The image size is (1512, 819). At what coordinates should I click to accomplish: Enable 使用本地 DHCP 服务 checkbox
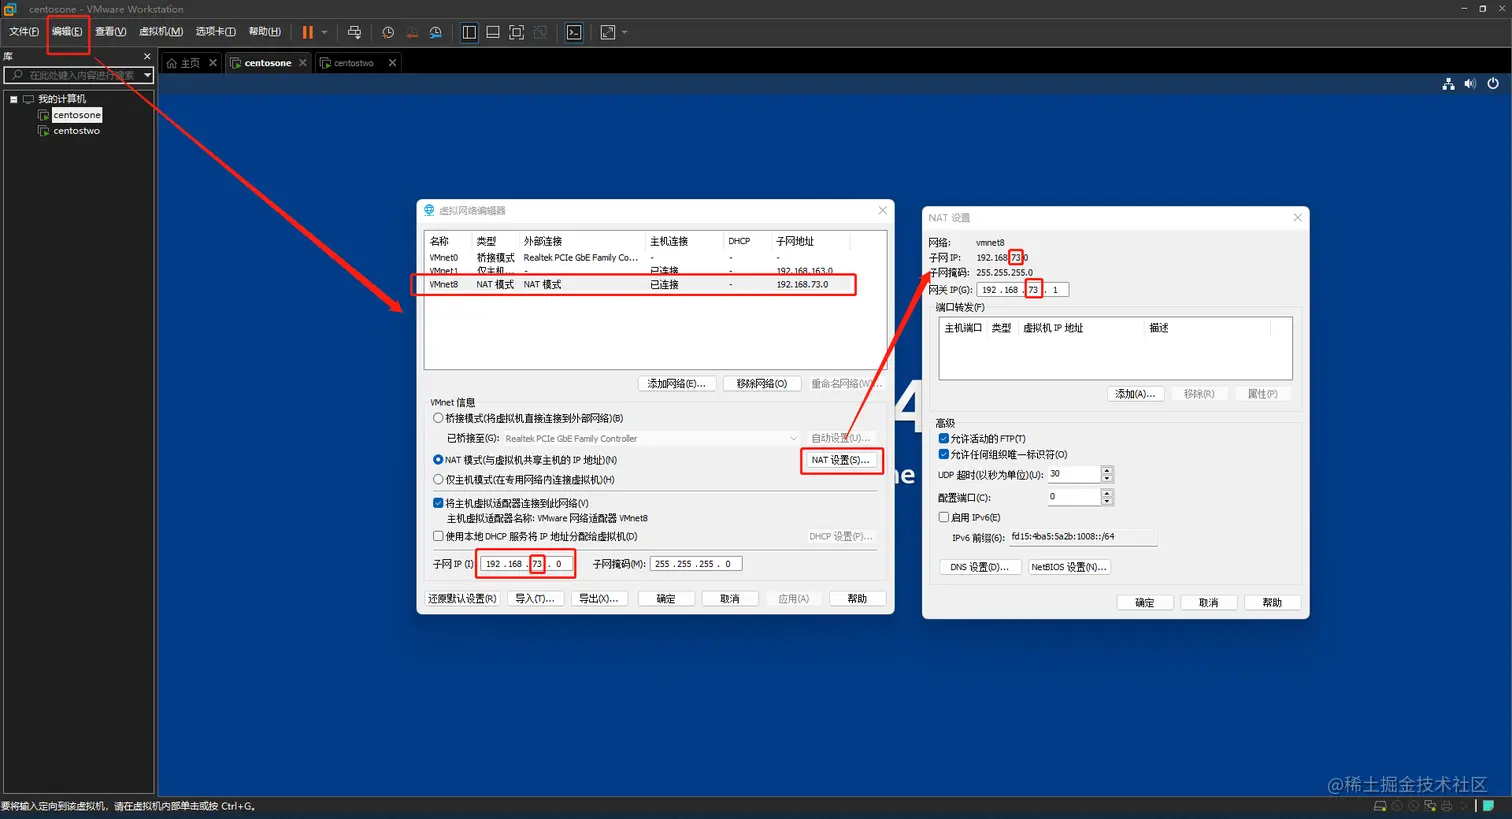pyautogui.click(x=438, y=536)
